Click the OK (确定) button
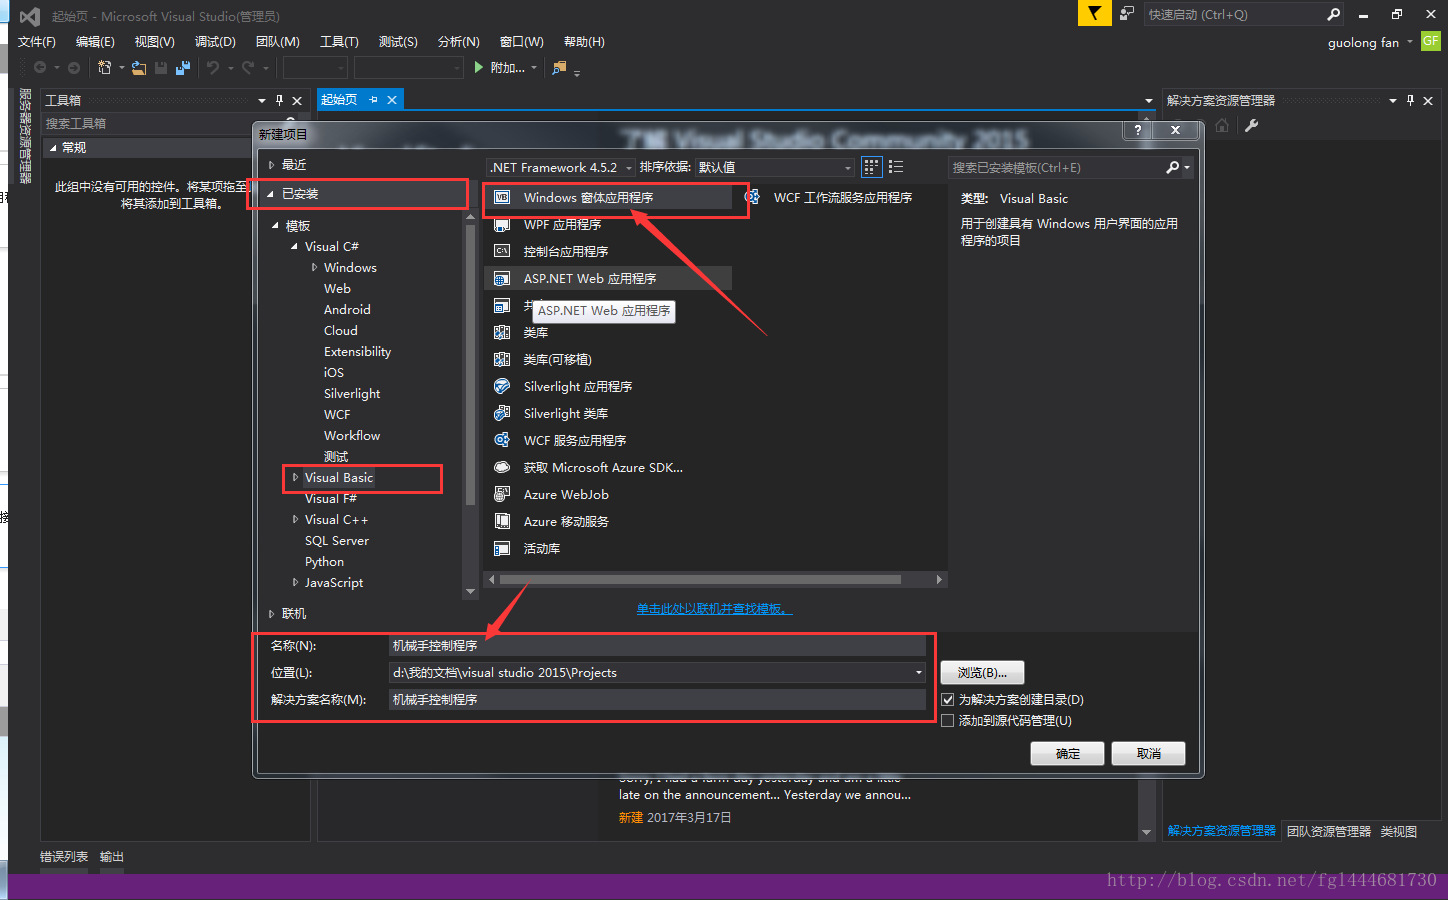The width and height of the screenshot is (1448, 900). pyautogui.click(x=1067, y=754)
